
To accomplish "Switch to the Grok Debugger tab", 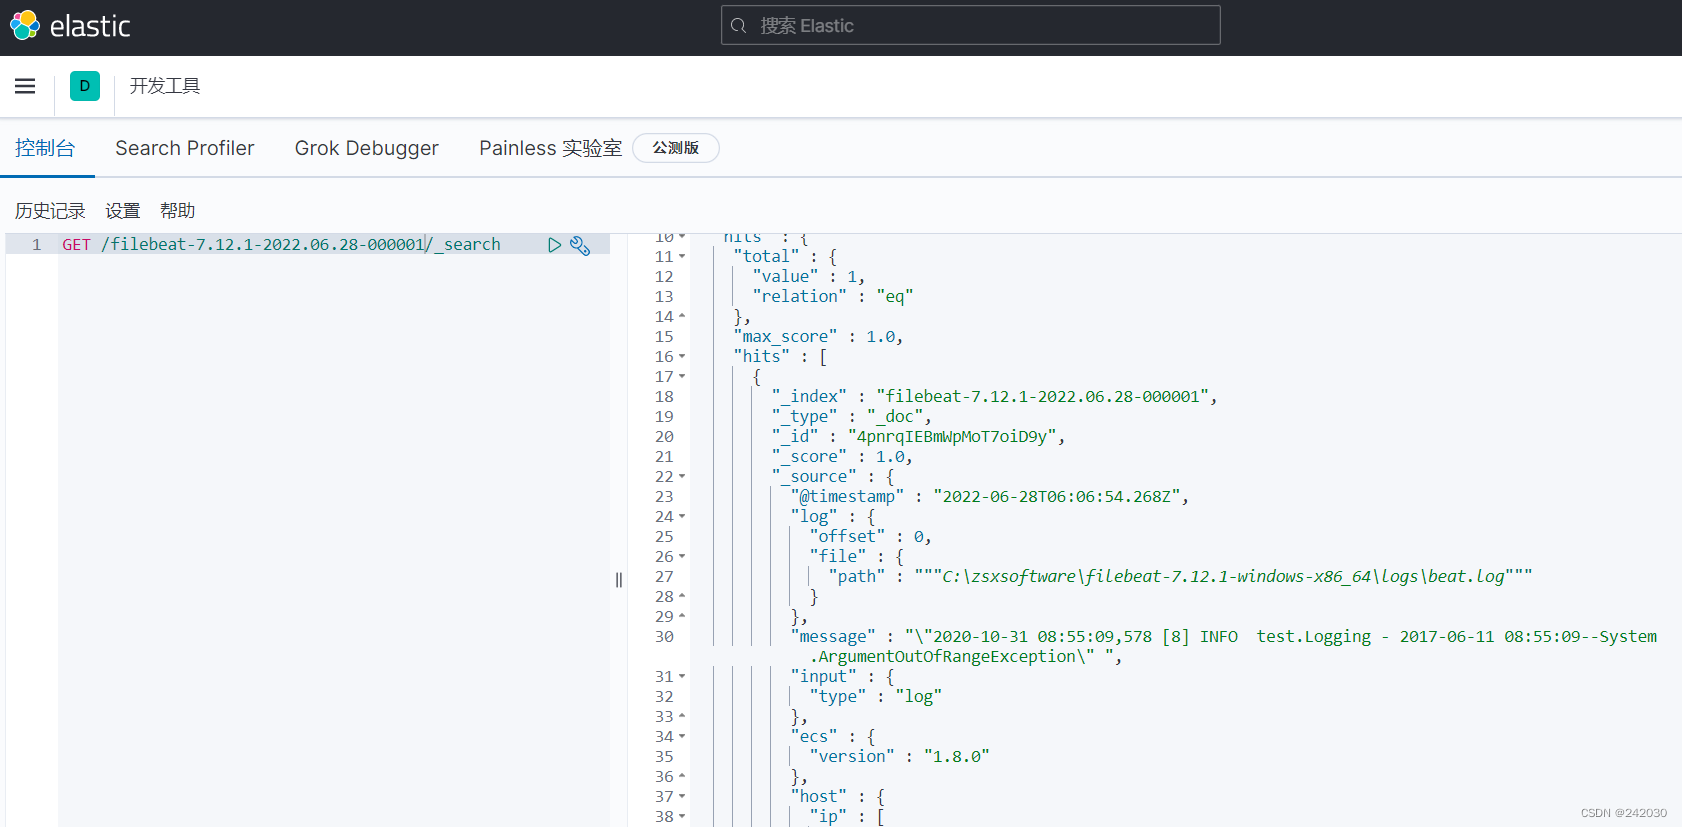I will point(367,148).
